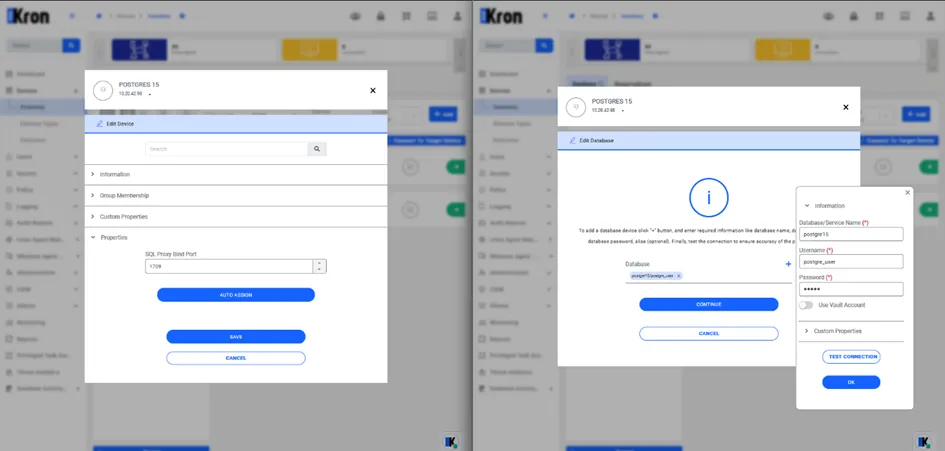Increase SQL Proxy Bind Port with the up arrow
Image resolution: width=945 pixels, height=451 pixels.
tap(319, 263)
